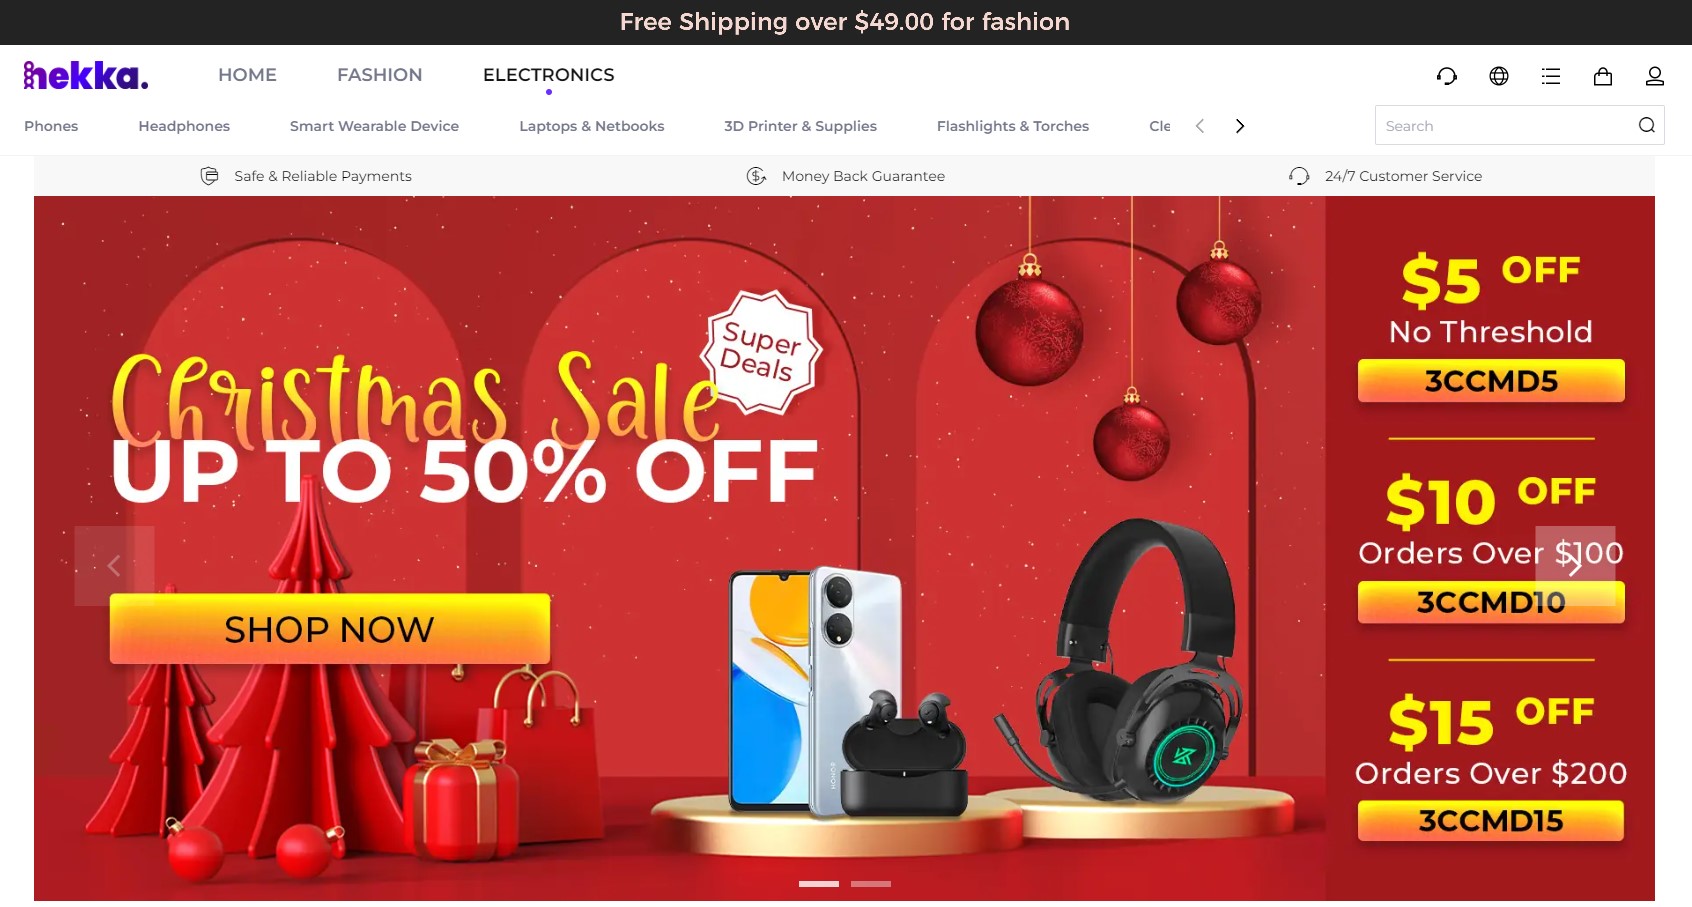Show previous categories with left chevron
The width and height of the screenshot is (1692, 907).
tap(1200, 126)
